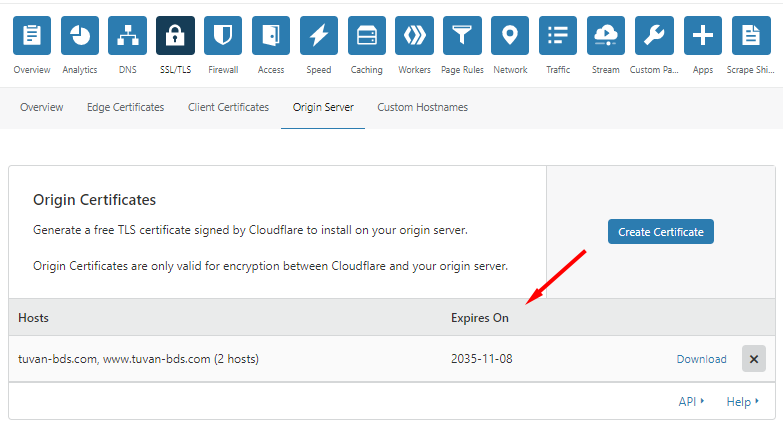Switch to the SSL/TLS Overview sub-tab
This screenshot has height=430, width=783.
pos(41,107)
